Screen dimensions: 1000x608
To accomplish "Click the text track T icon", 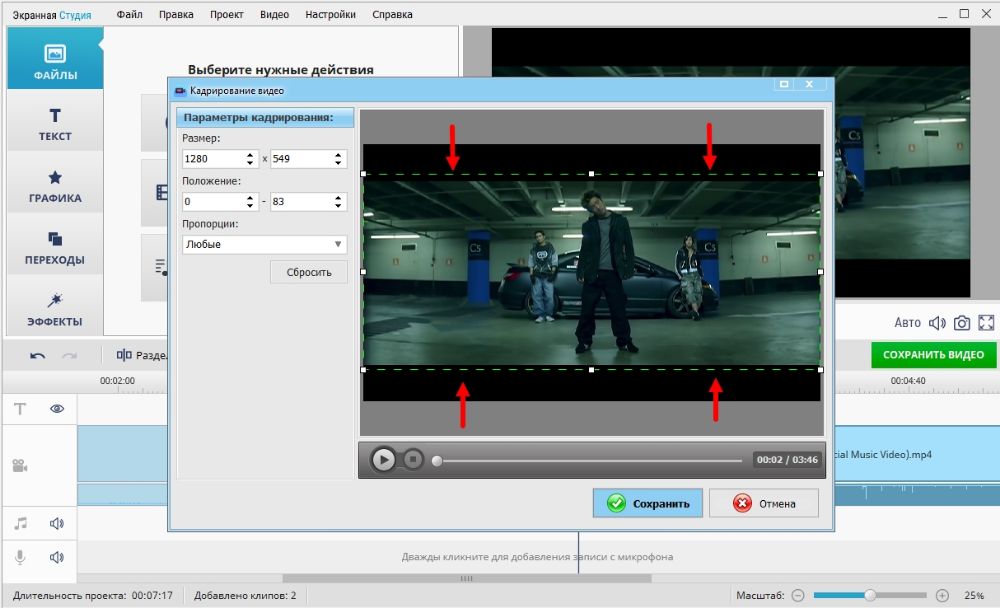I will pyautogui.click(x=20, y=408).
